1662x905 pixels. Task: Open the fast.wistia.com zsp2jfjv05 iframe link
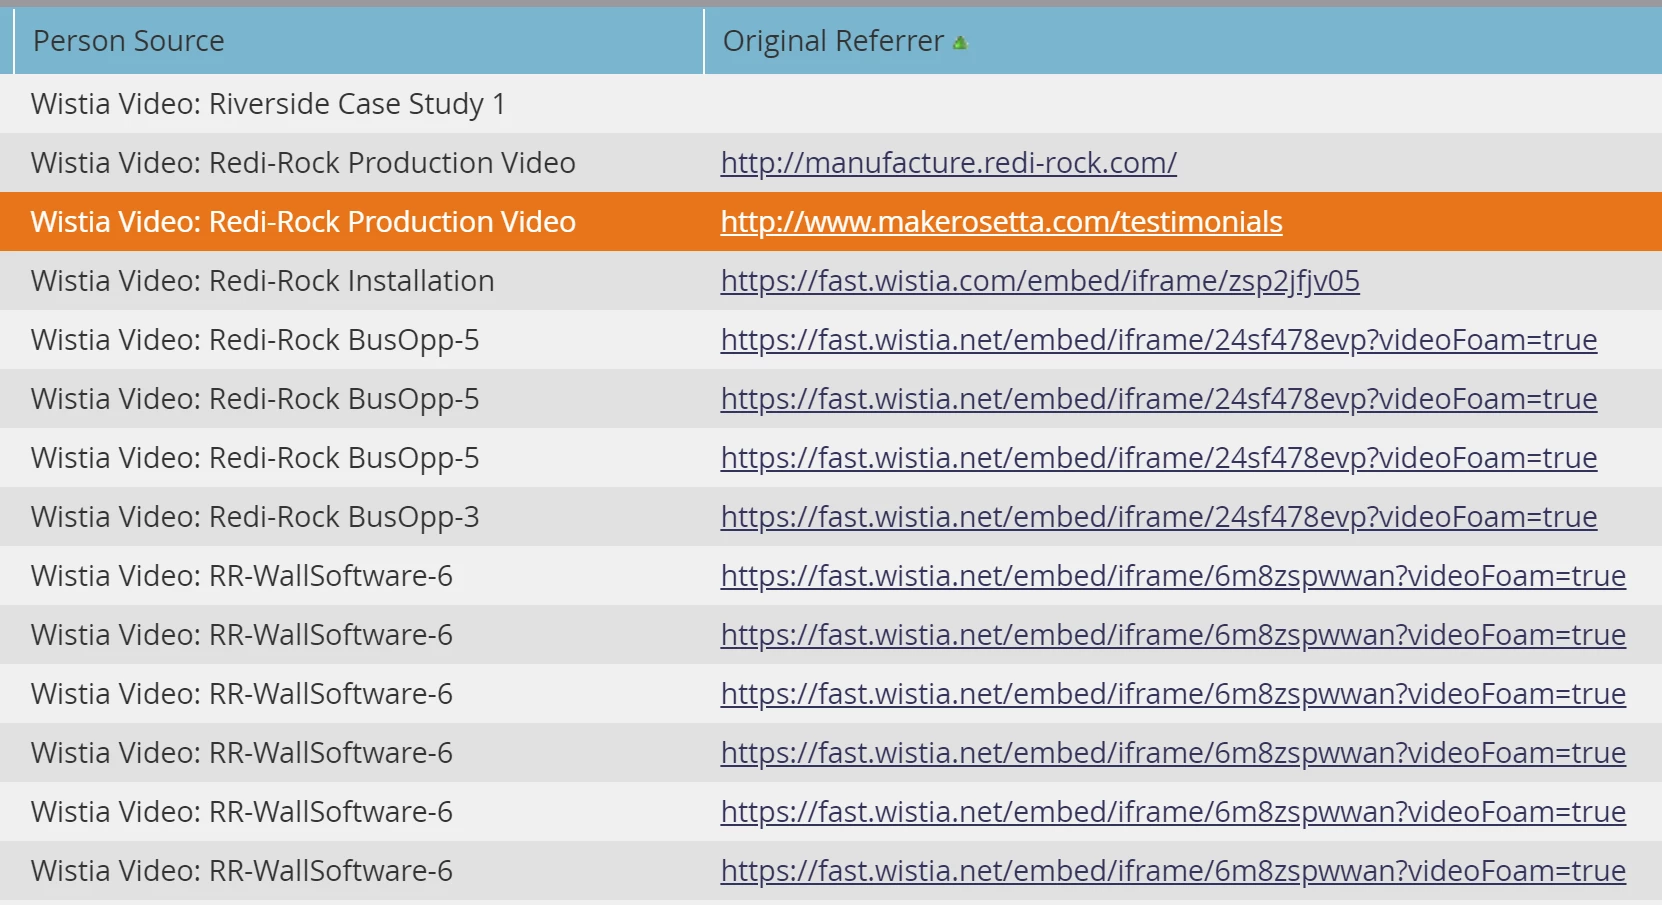(1040, 281)
